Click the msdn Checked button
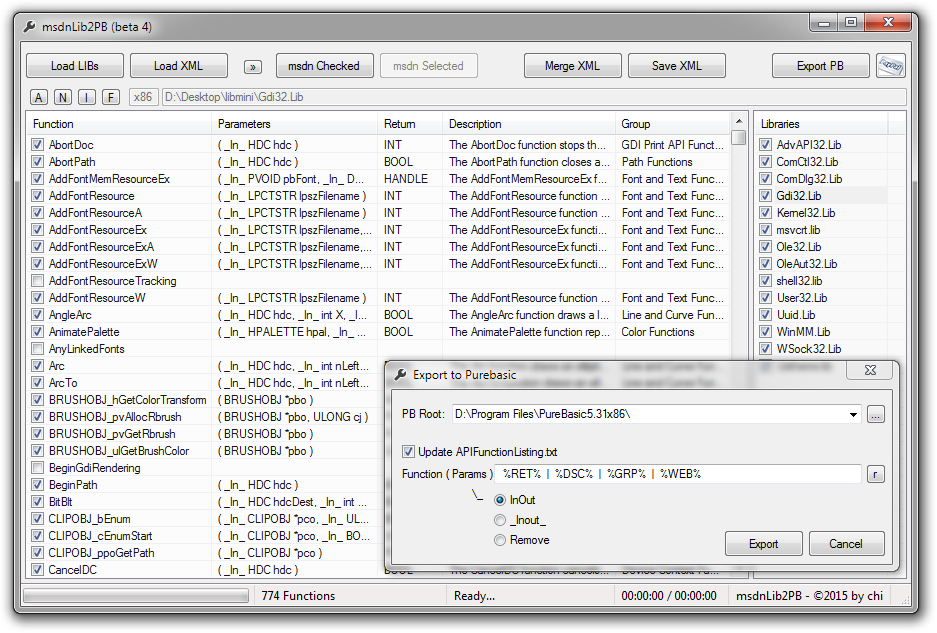Image resolution: width=937 pixels, height=633 pixels. [324, 66]
